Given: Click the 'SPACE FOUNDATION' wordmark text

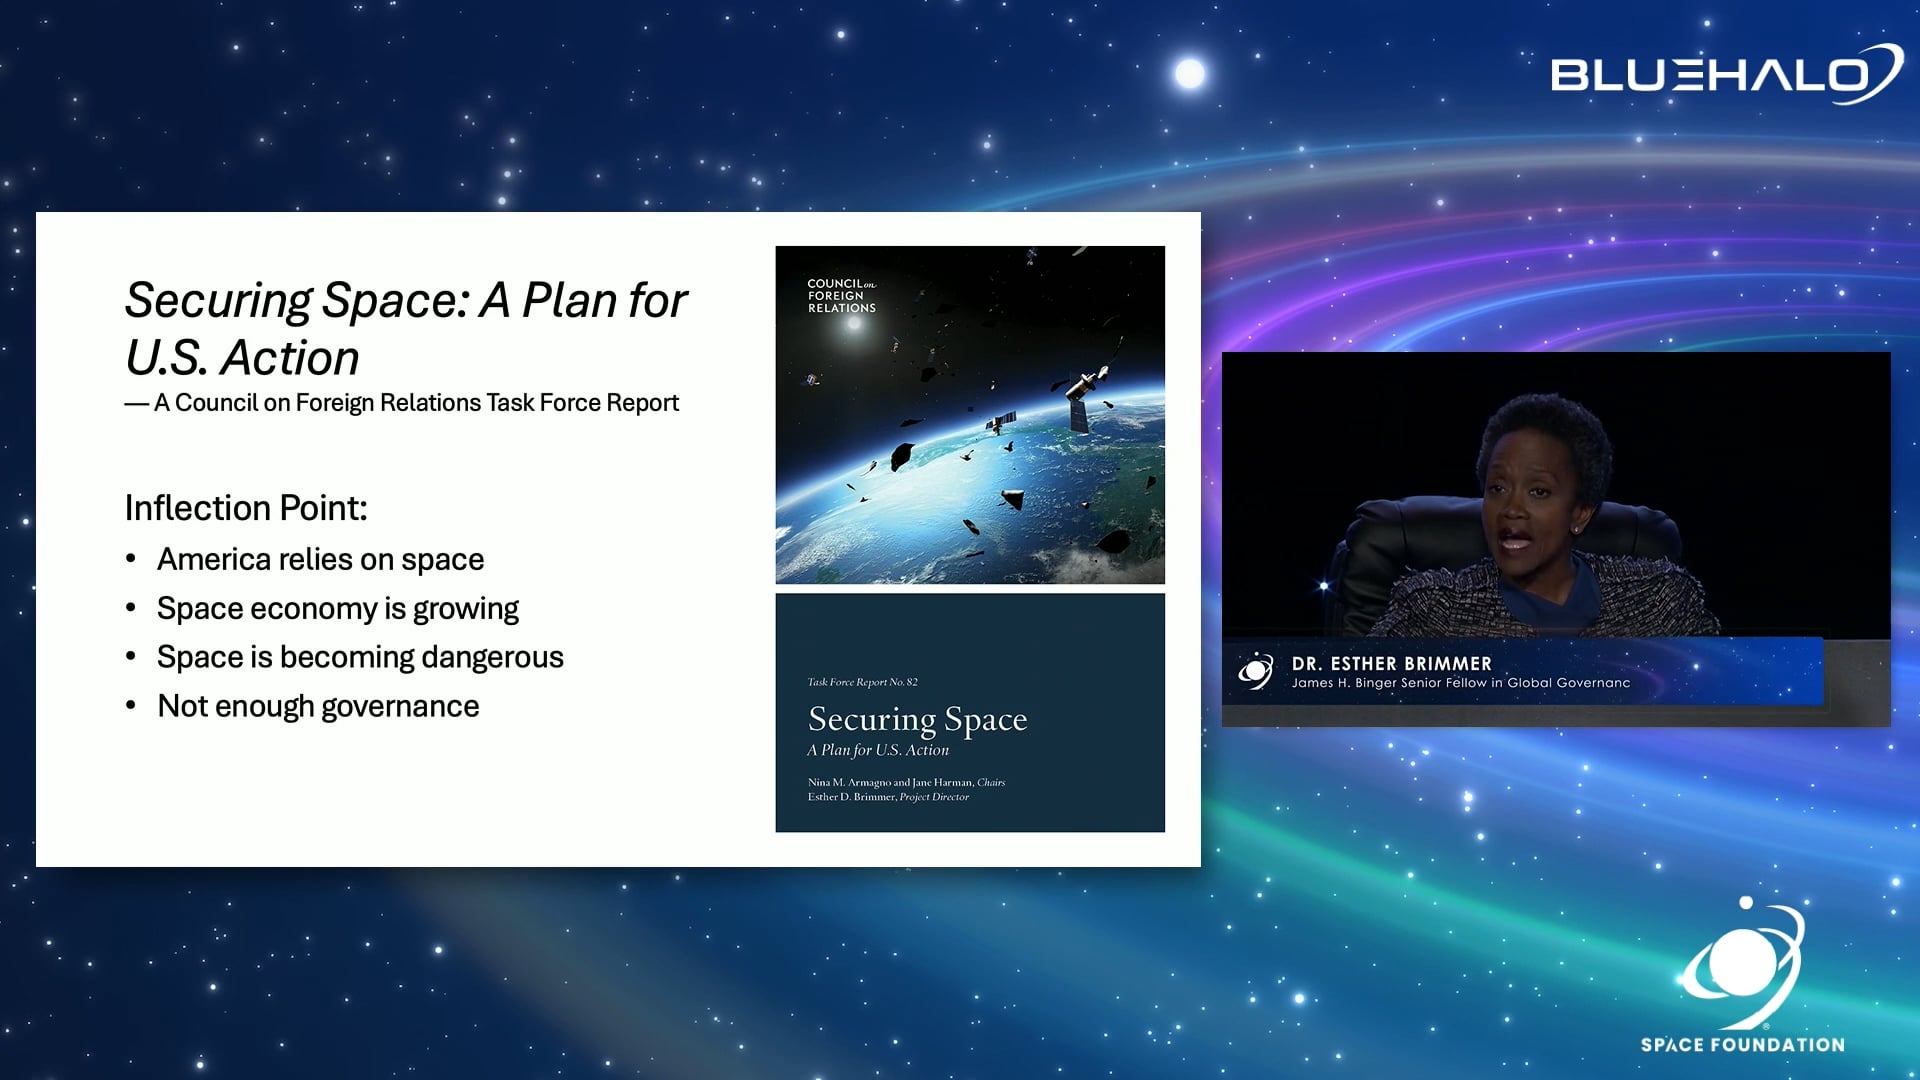Looking at the screenshot, I should 1743,1045.
